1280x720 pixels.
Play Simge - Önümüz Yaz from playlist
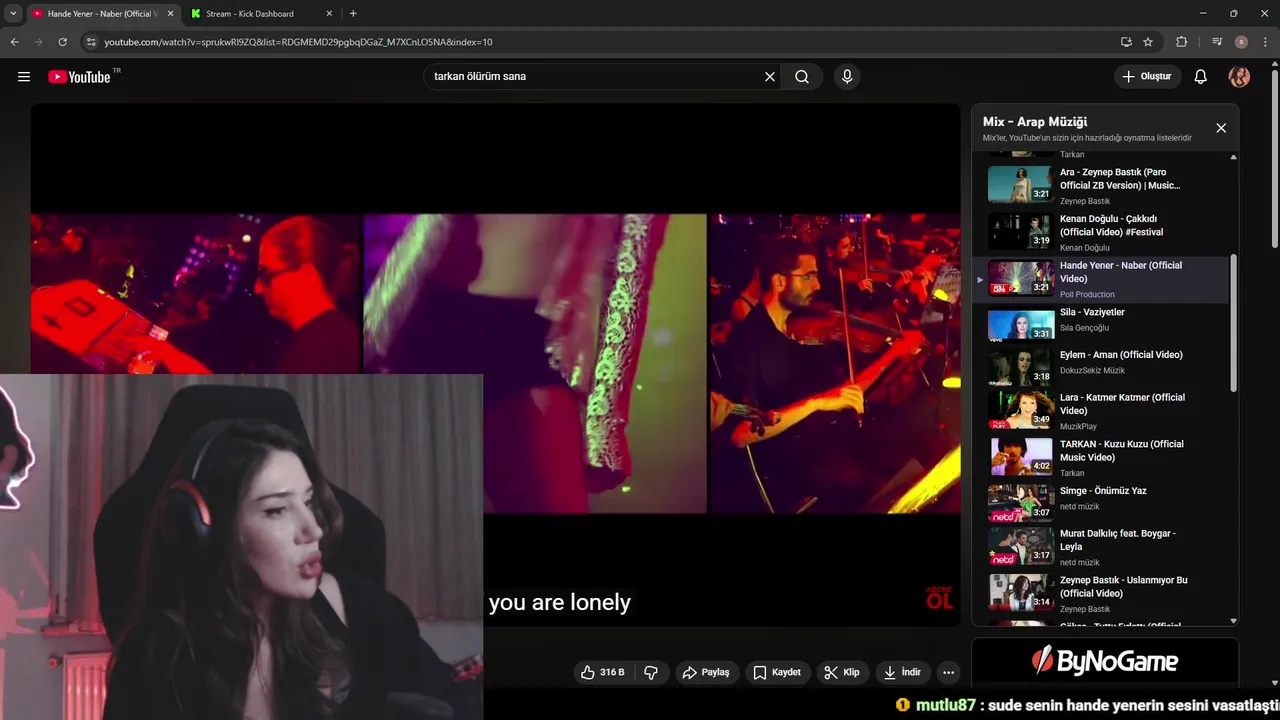[1100, 504]
